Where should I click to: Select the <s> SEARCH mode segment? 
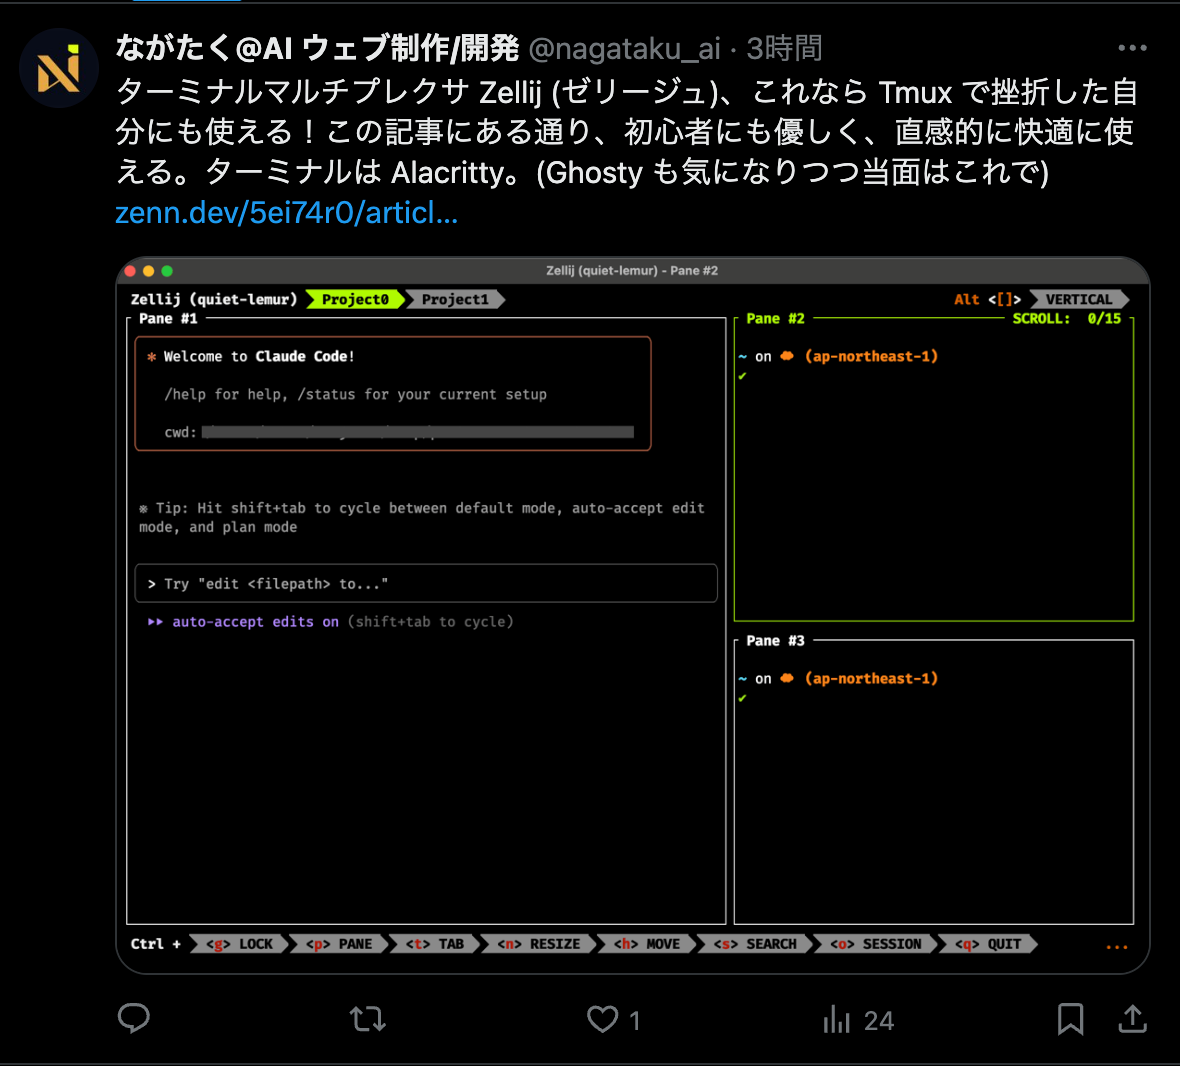pos(755,944)
